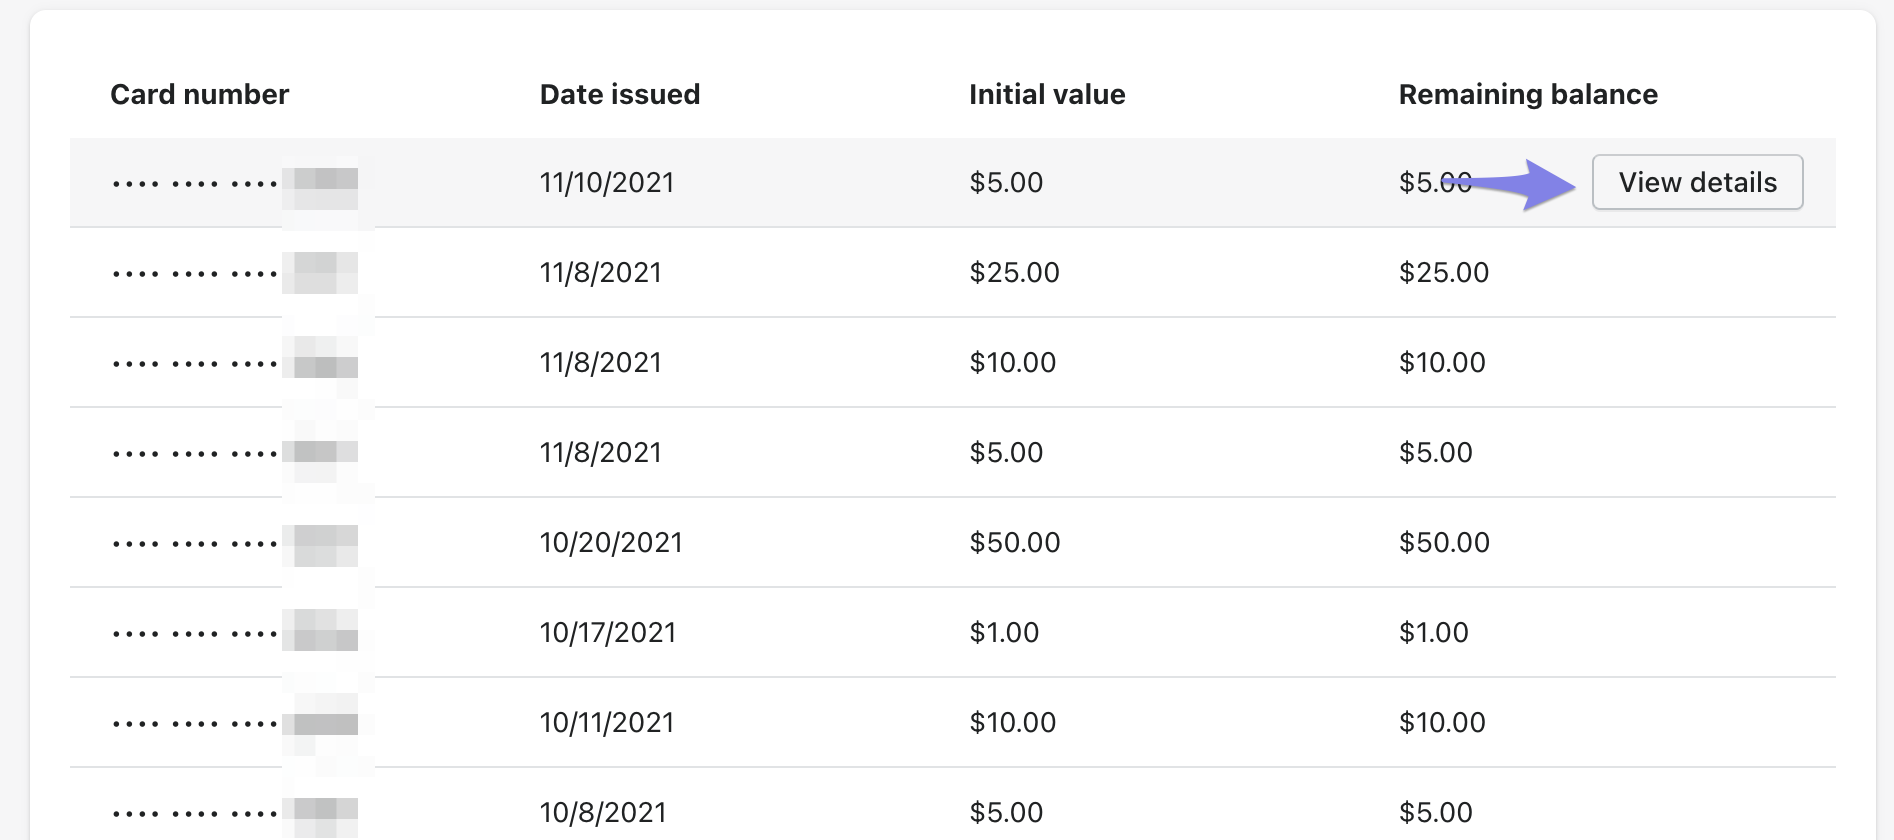
Task: Click the Date issued column header
Action: tap(619, 94)
